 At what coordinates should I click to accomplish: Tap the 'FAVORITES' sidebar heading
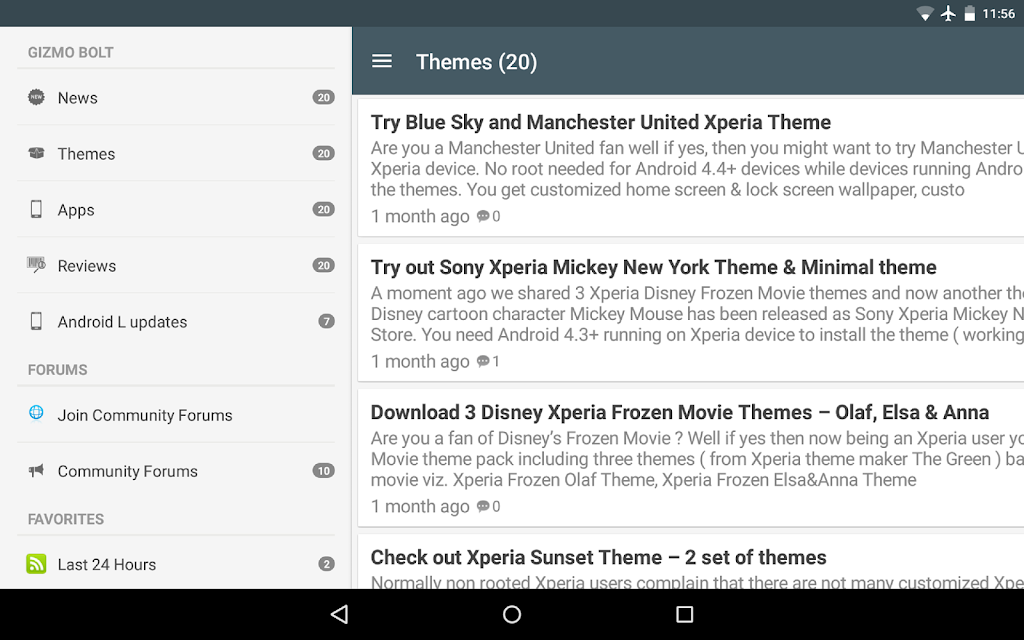[x=66, y=519]
